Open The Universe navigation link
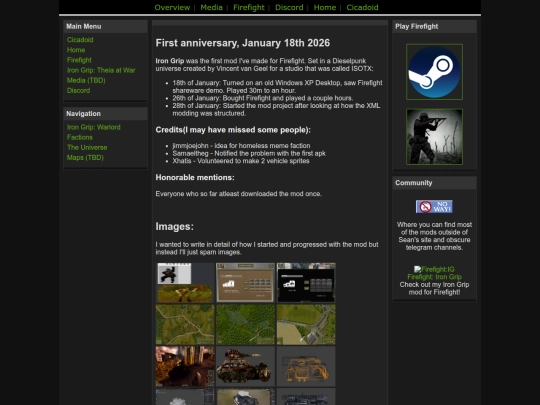Viewport: 540px width, 405px height. (x=87, y=147)
